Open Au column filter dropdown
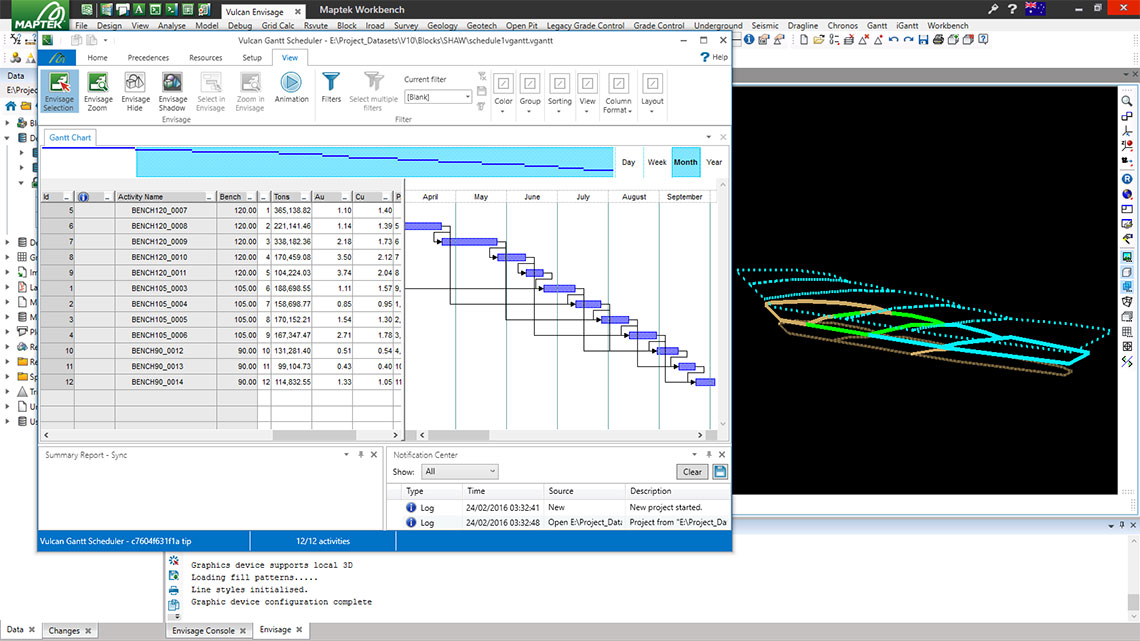Screen dimensions: 1140x641 coord(345,197)
